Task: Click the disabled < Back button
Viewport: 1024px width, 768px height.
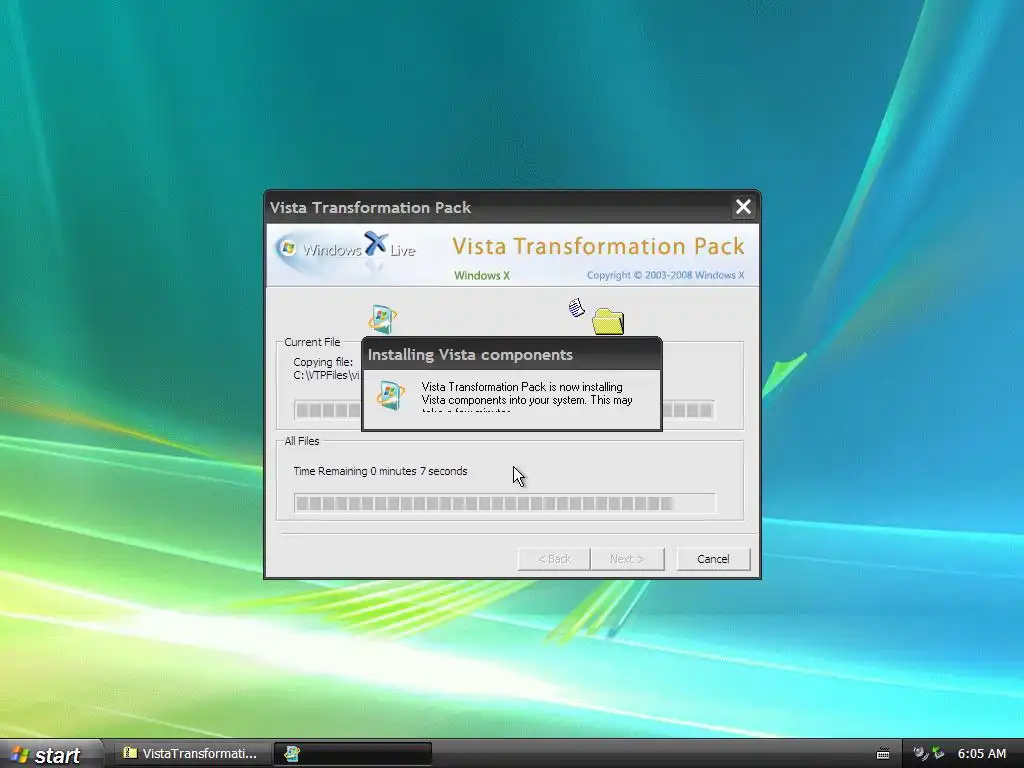Action: (x=554, y=559)
